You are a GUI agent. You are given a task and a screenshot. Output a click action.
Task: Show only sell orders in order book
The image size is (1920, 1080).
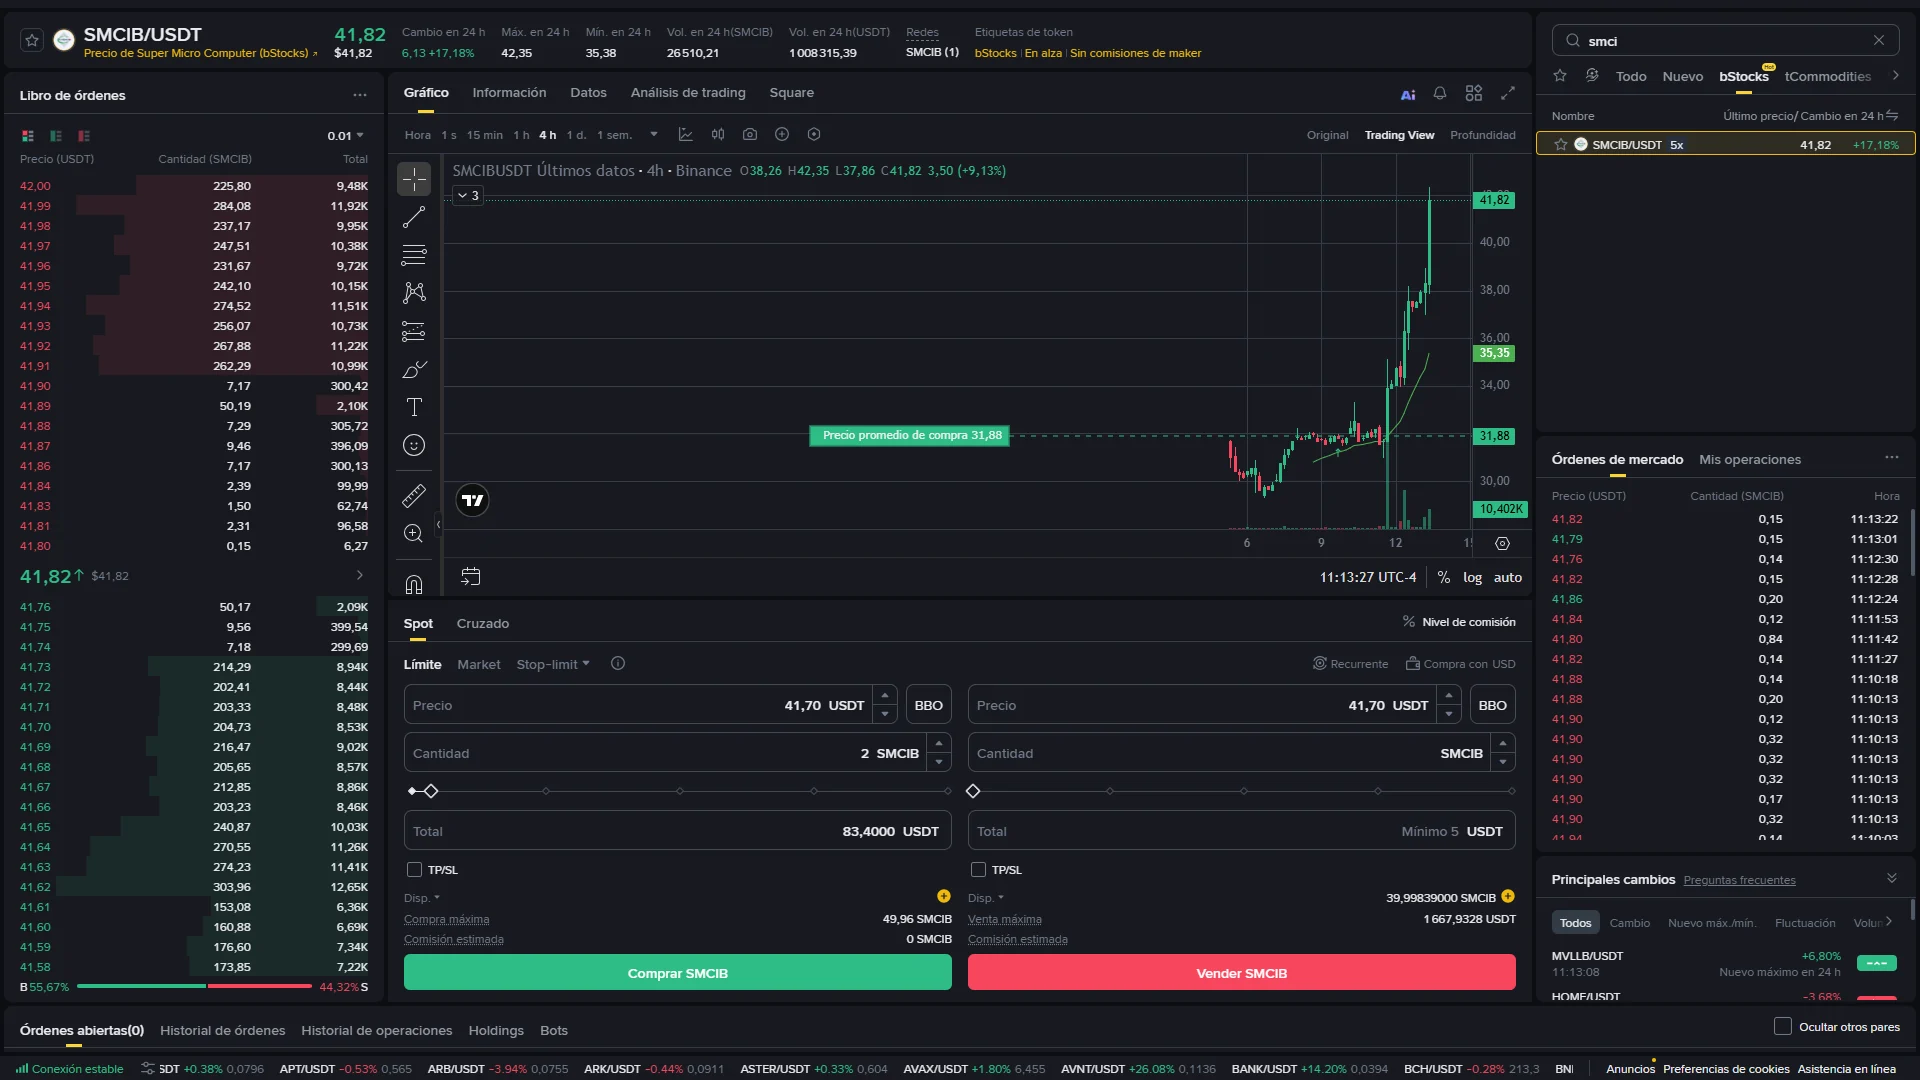click(84, 136)
